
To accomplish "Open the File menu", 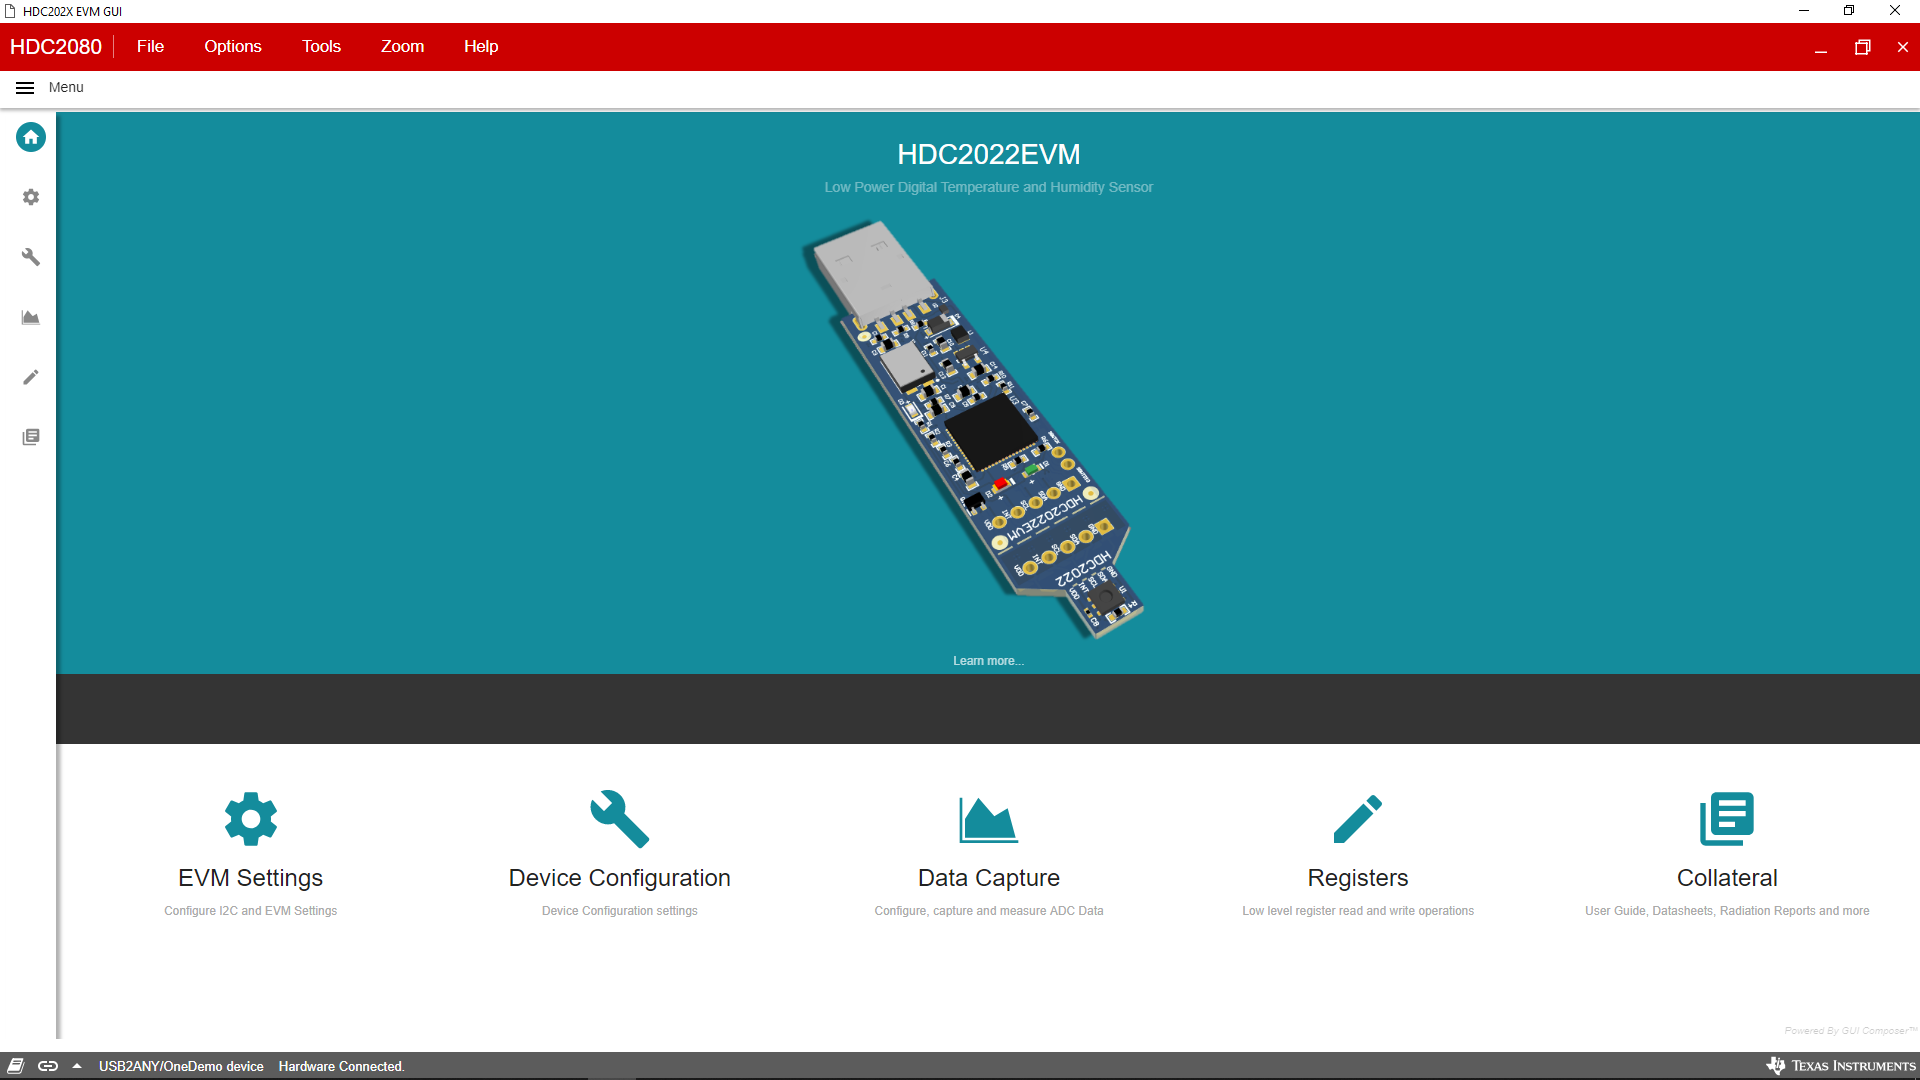I will pyautogui.click(x=150, y=47).
